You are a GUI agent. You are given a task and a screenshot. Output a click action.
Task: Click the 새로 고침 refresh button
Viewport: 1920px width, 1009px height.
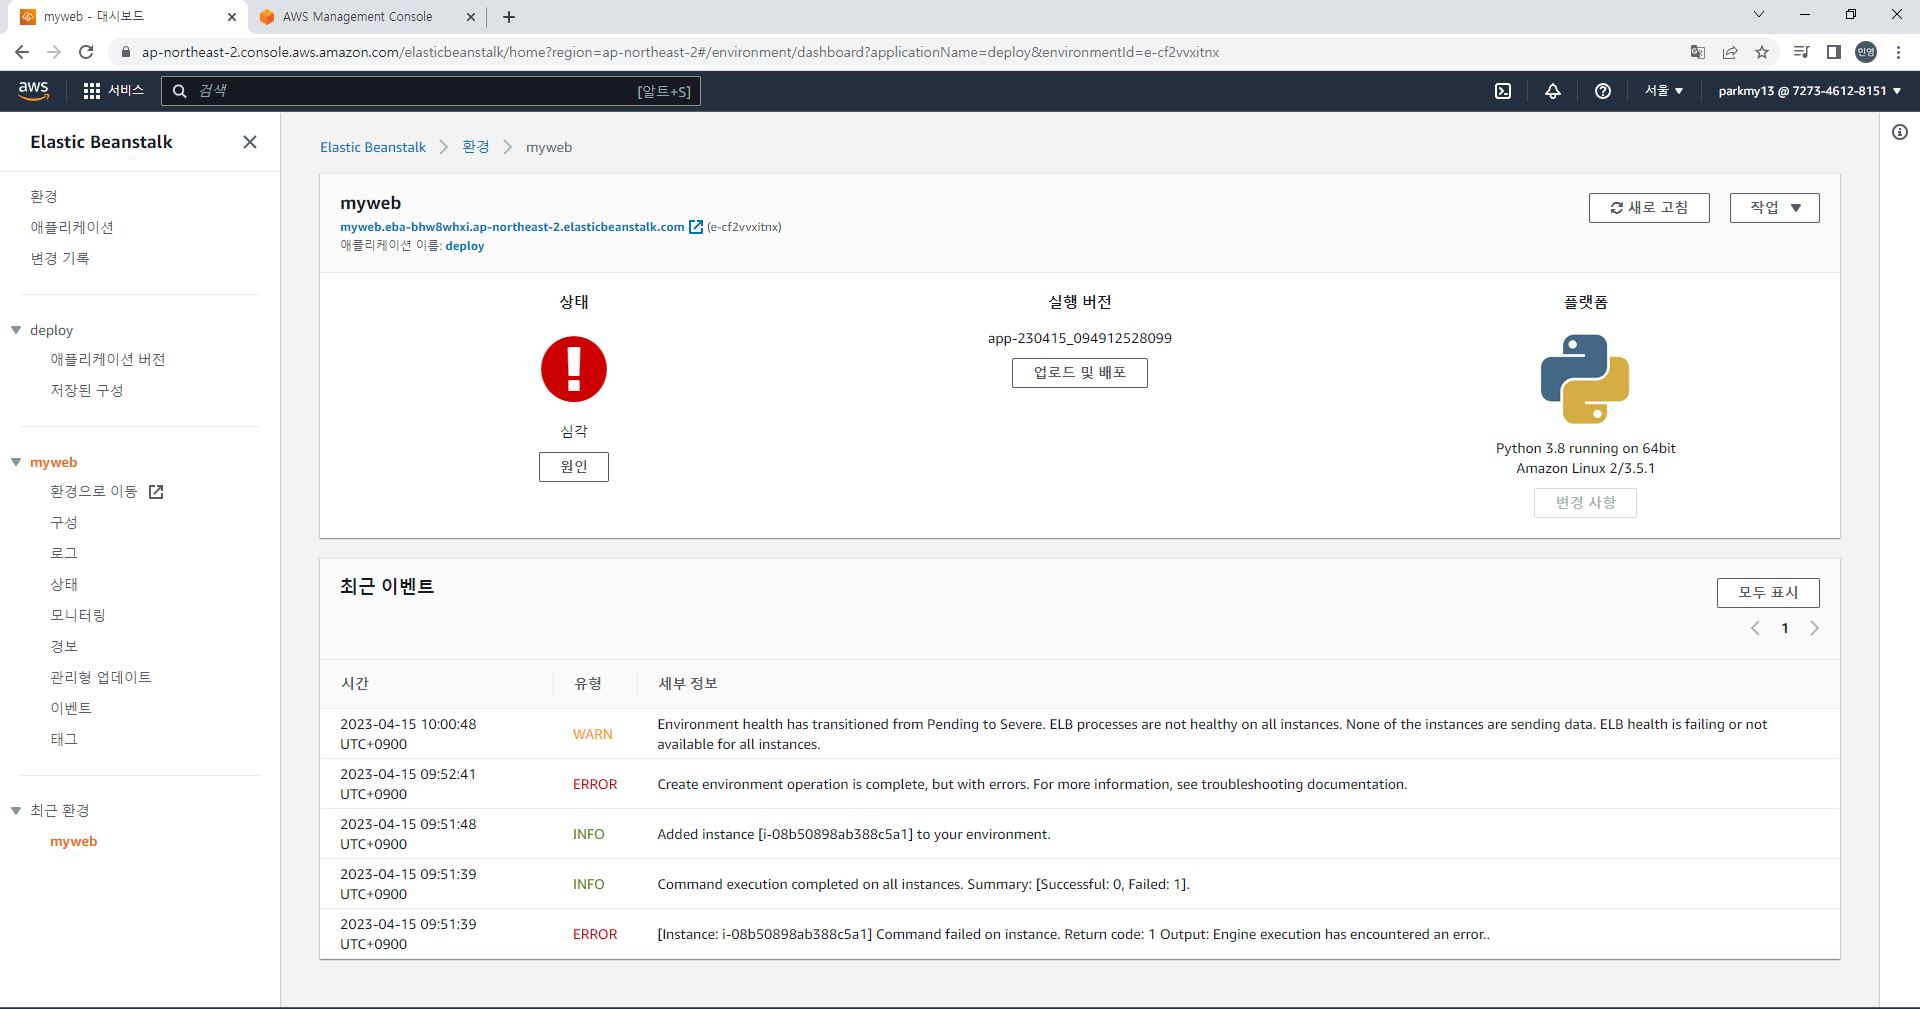click(x=1649, y=208)
